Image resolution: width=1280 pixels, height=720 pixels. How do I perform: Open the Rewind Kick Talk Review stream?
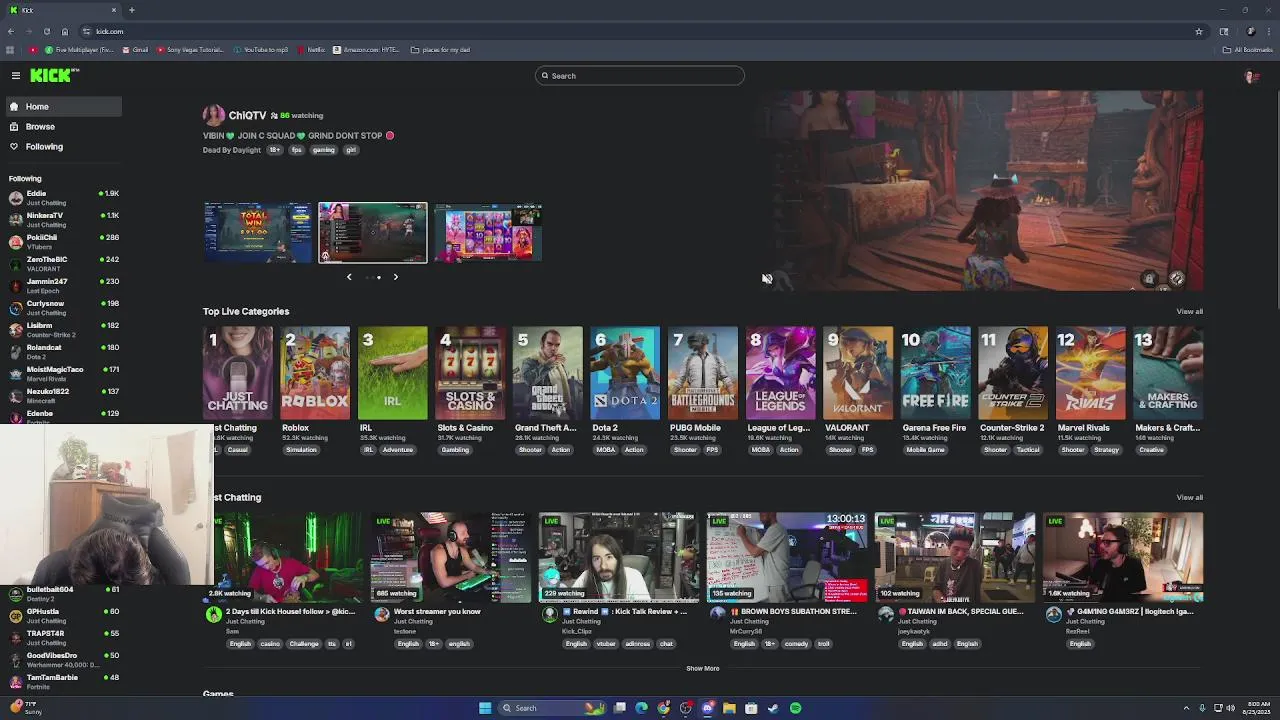(x=618, y=558)
